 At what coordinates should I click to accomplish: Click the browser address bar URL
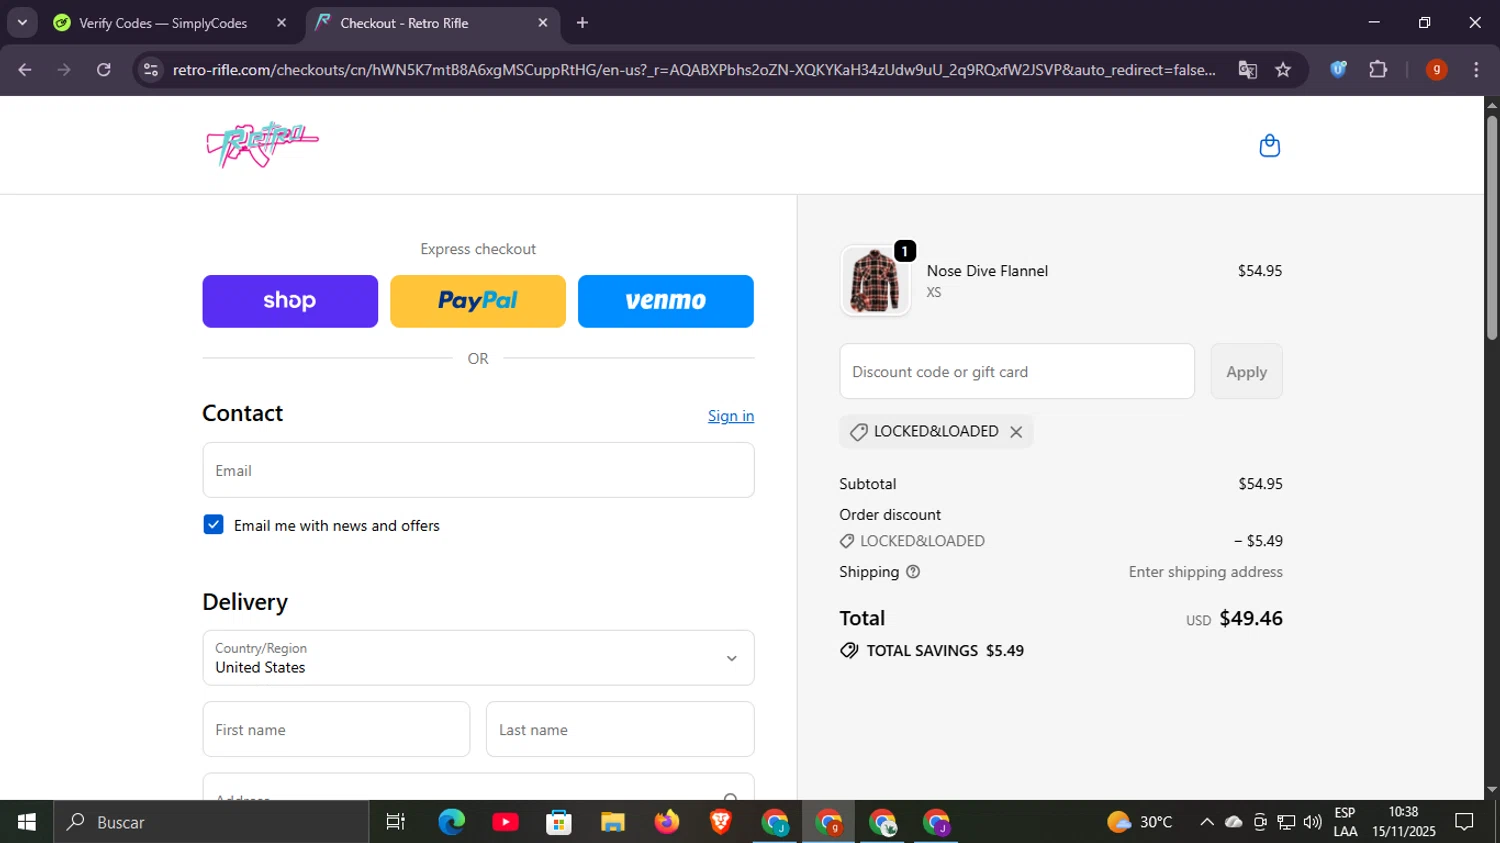[x=694, y=70]
